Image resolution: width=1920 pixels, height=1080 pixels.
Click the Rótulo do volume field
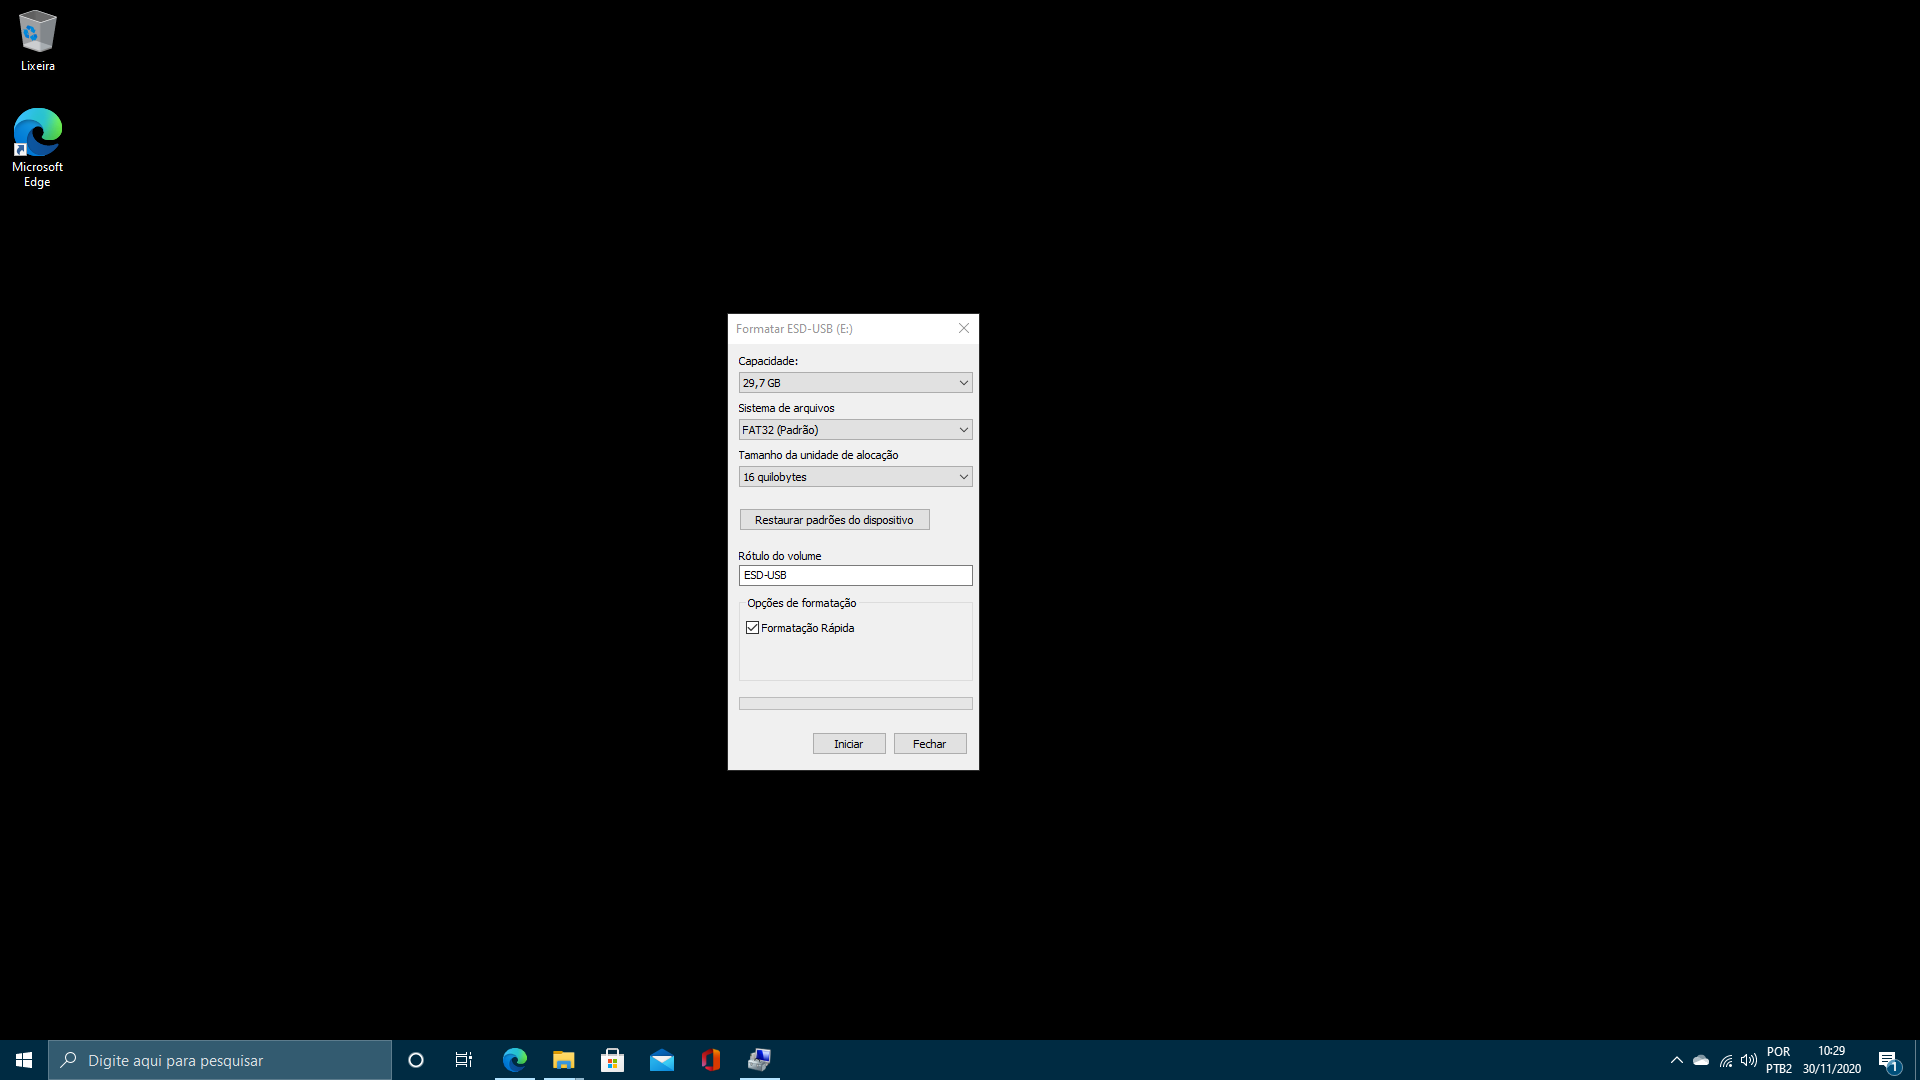tap(855, 575)
